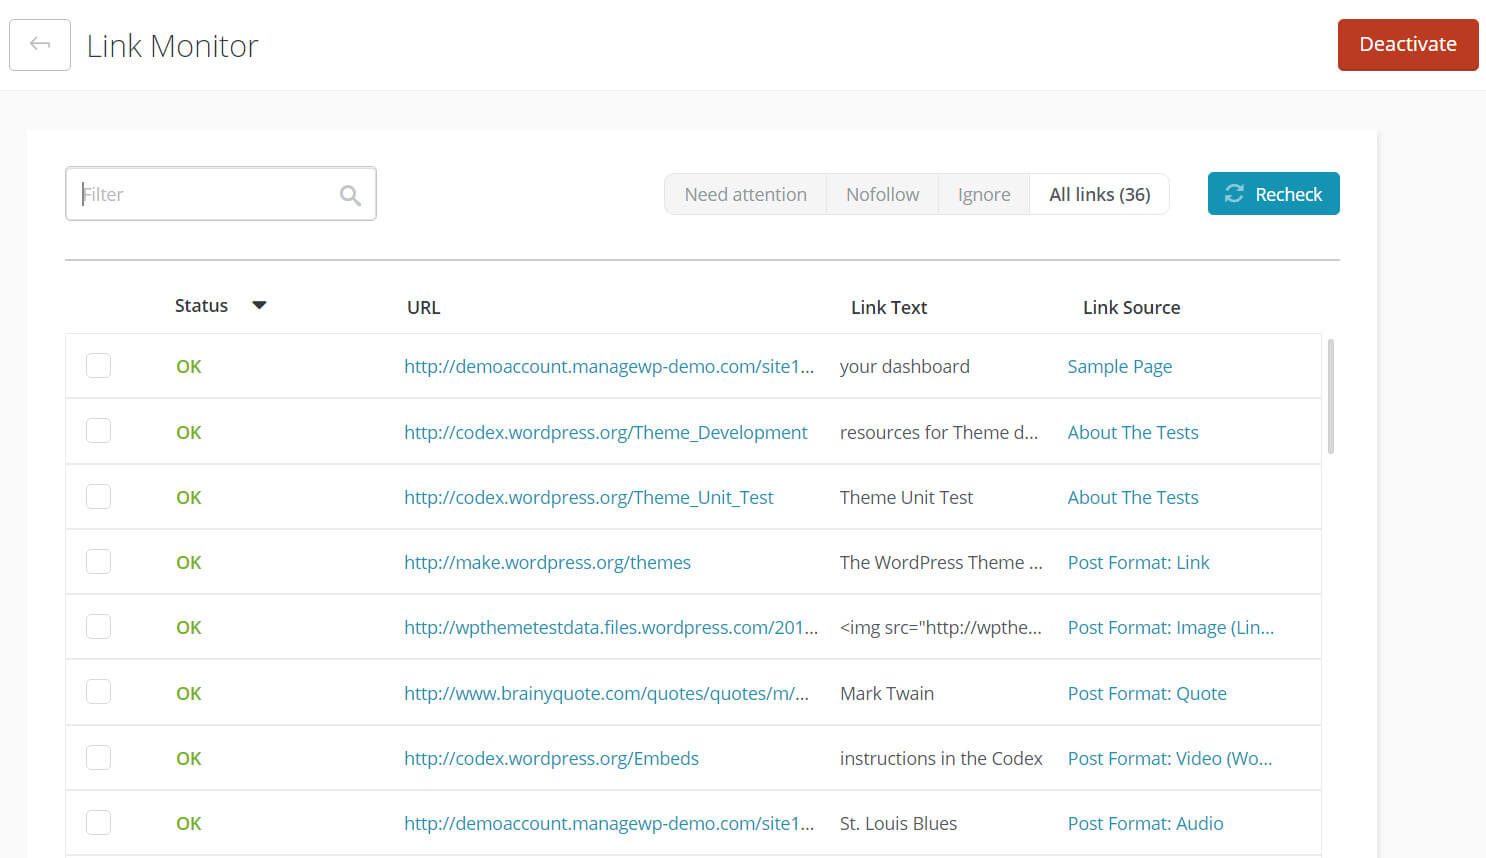The height and width of the screenshot is (858, 1486).
Task: Sort by Status using the arrow
Action: pyautogui.click(x=259, y=306)
